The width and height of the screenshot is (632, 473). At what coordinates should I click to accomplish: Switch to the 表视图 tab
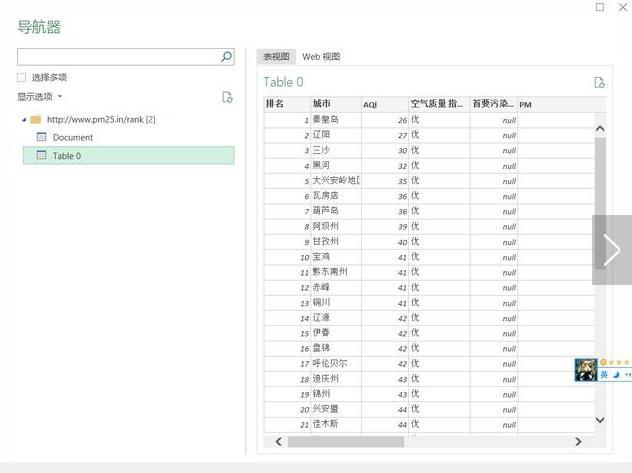(x=276, y=57)
